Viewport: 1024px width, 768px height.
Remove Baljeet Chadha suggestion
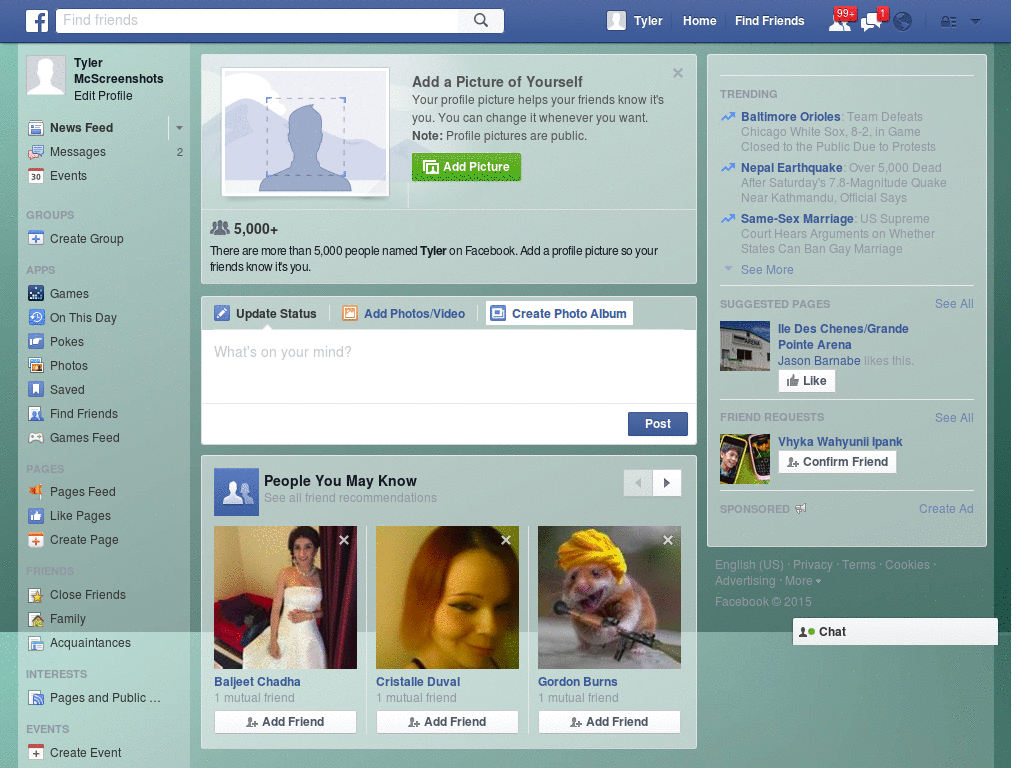pyautogui.click(x=344, y=540)
